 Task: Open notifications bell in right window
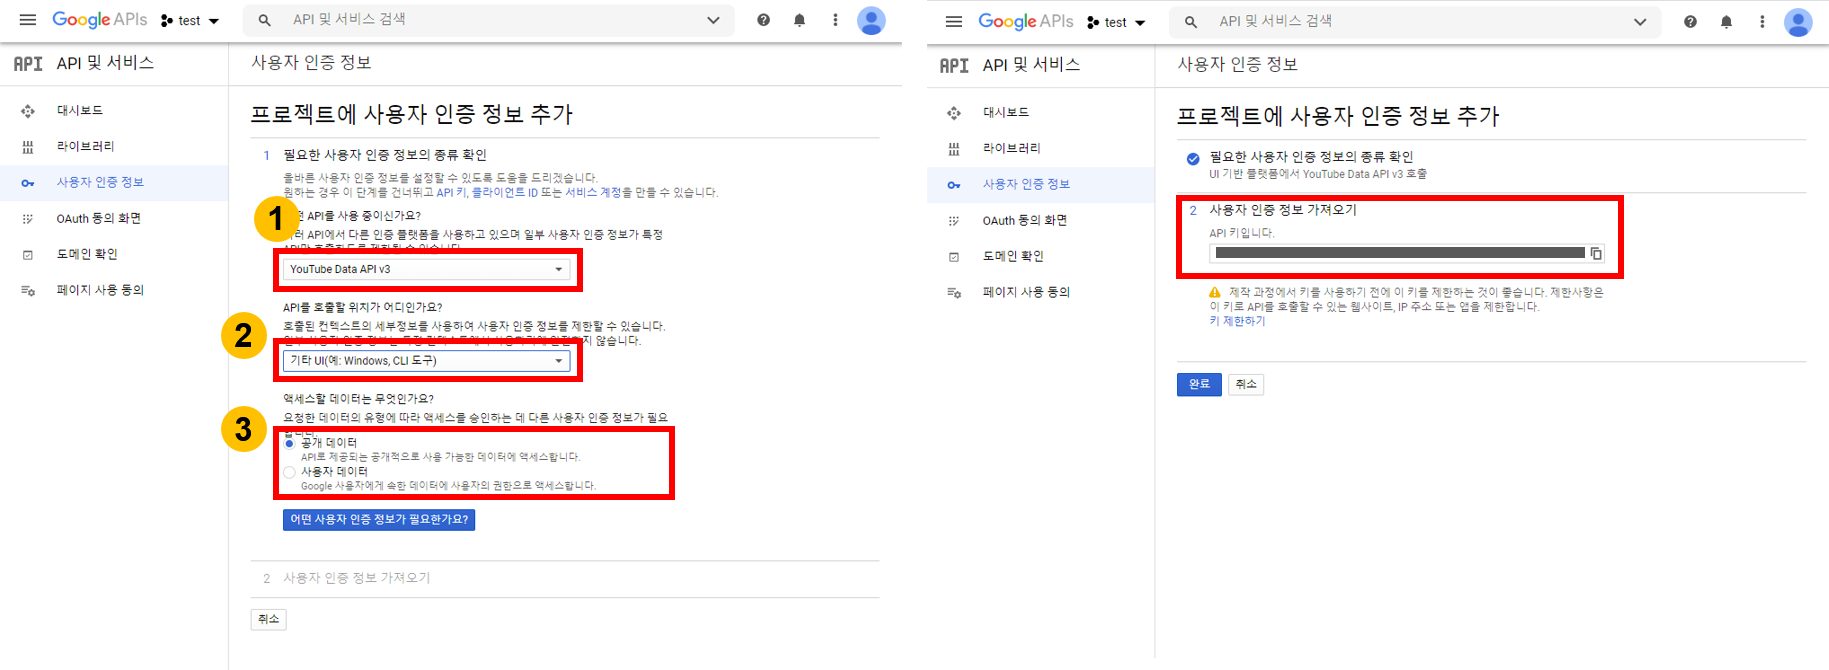[x=1726, y=22]
